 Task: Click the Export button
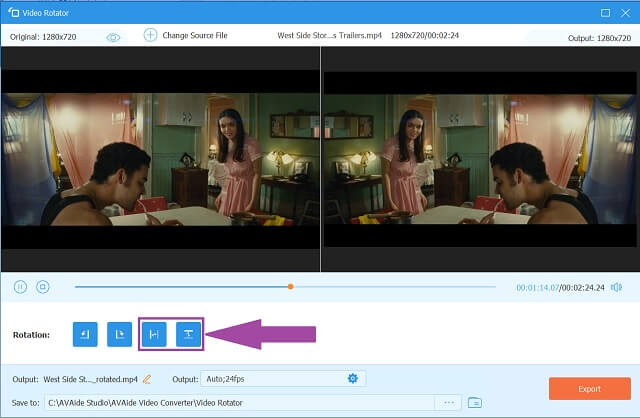click(x=590, y=389)
